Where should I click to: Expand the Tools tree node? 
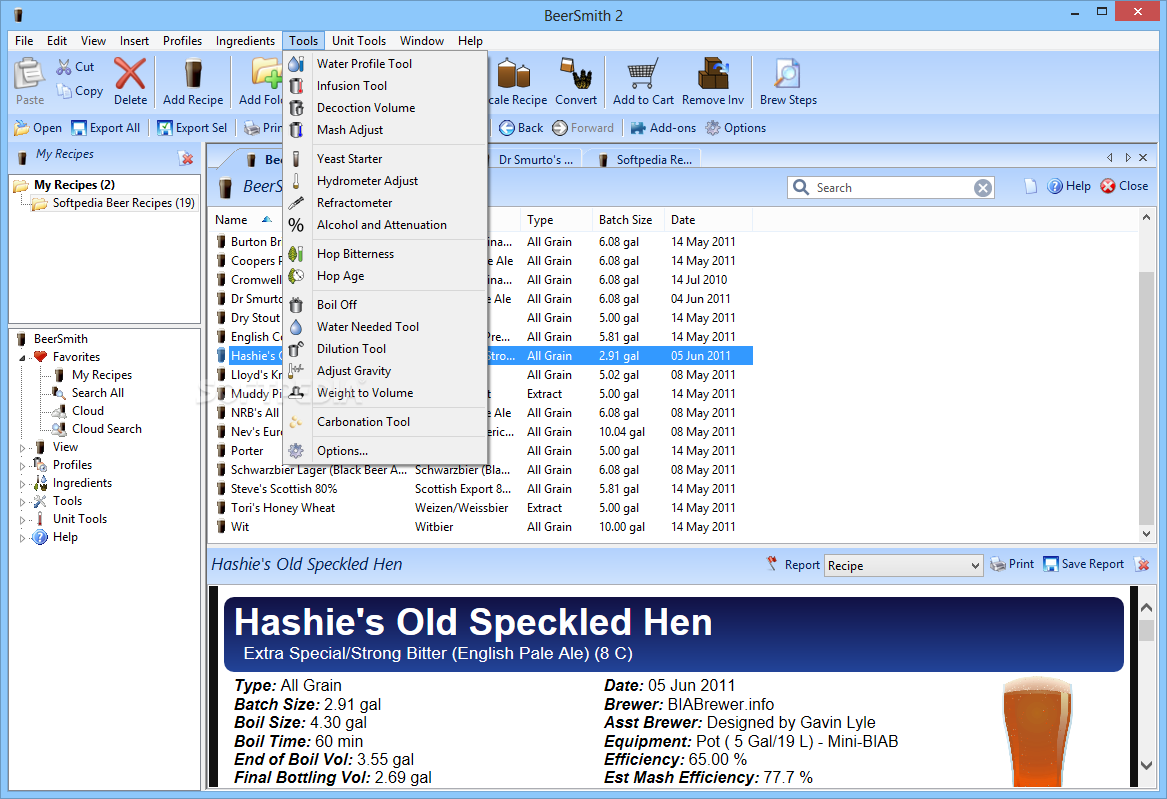click(x=22, y=502)
